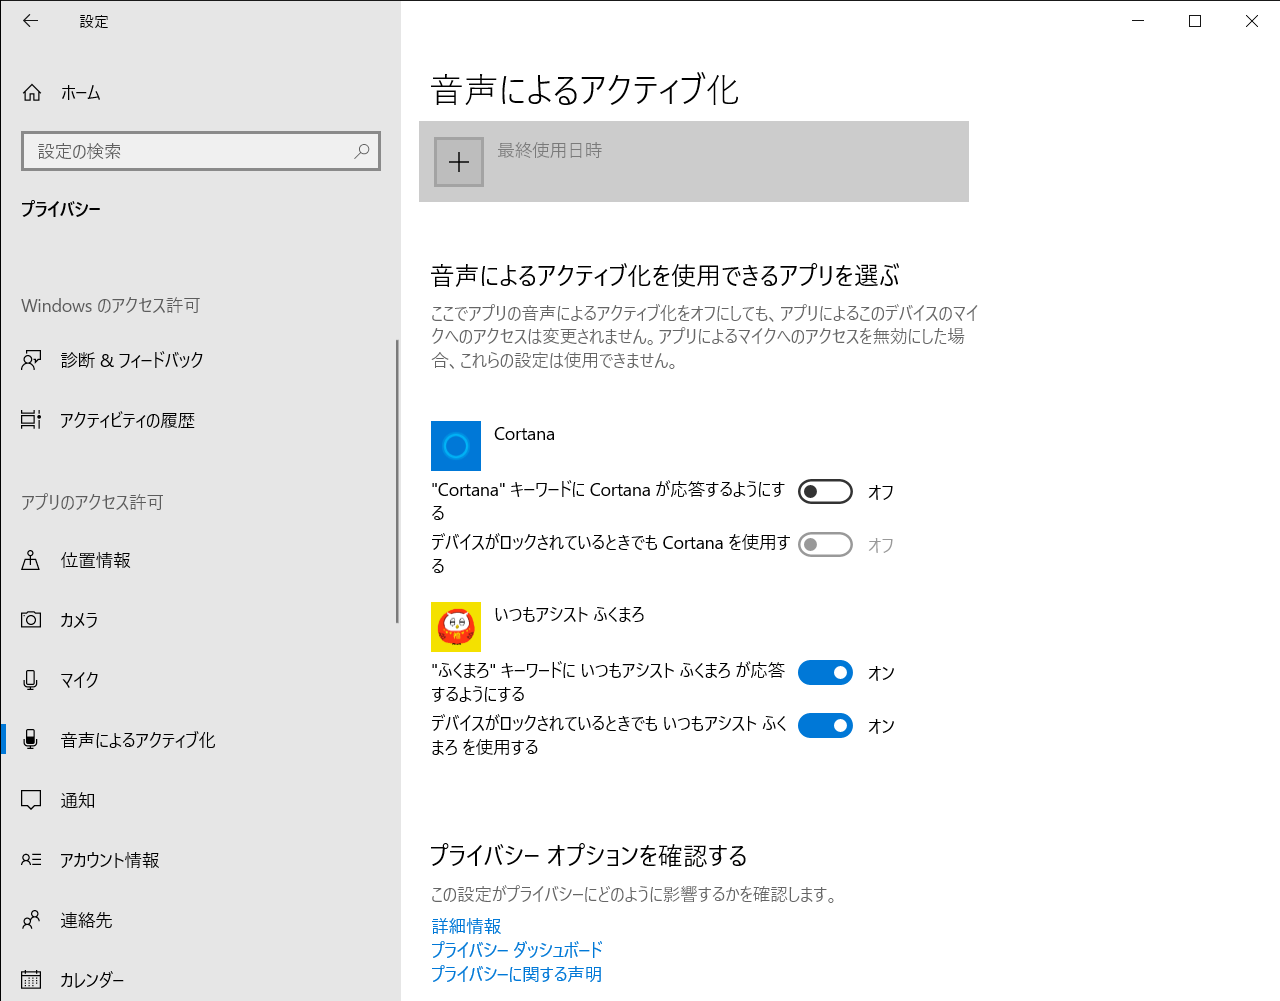Click the Cortana app icon
1280x1001 pixels.
coord(456,446)
